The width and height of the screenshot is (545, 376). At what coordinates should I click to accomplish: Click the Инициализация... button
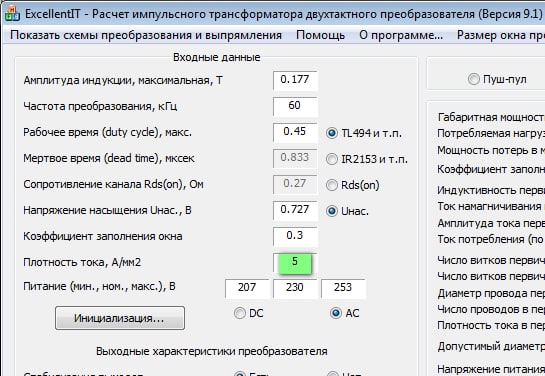(120, 318)
